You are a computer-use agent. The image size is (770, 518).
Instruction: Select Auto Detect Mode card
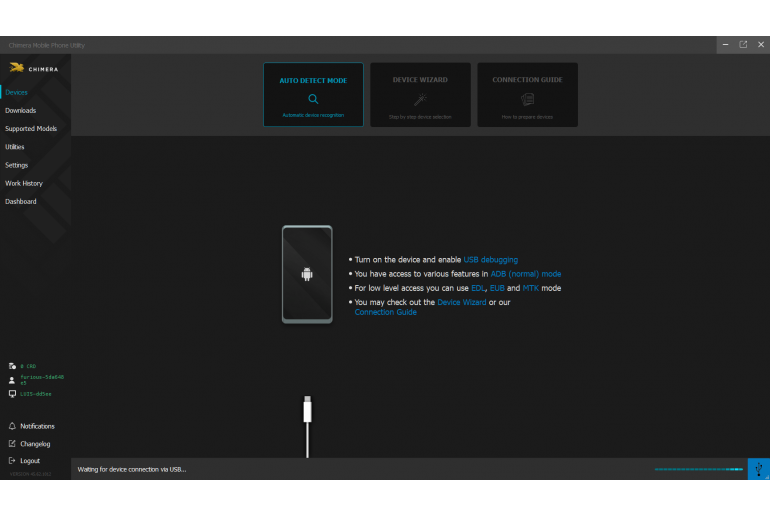click(x=313, y=94)
